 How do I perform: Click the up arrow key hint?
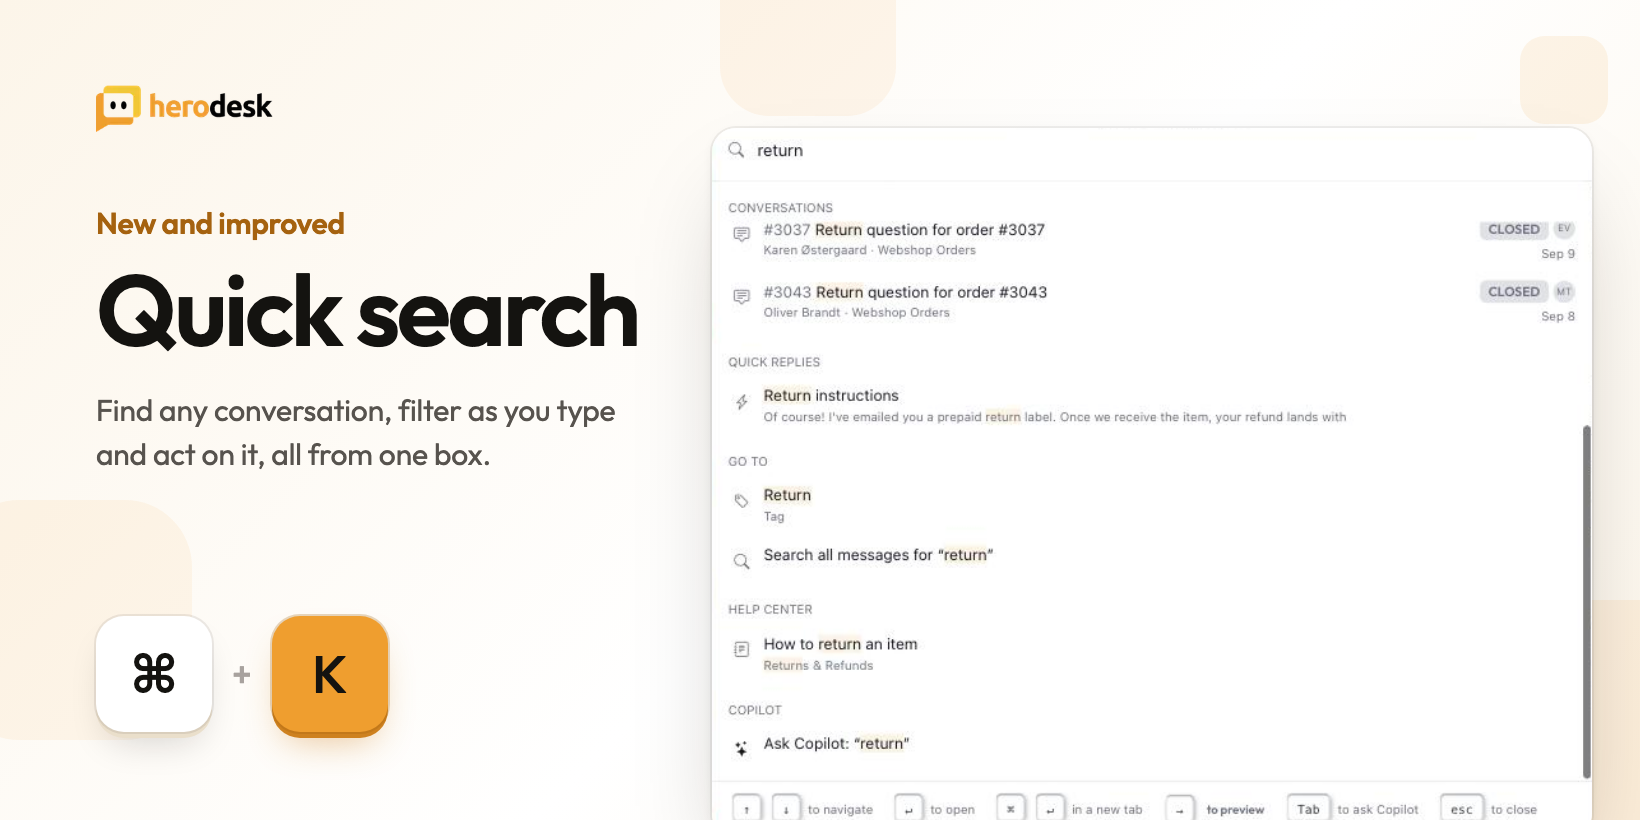(747, 809)
